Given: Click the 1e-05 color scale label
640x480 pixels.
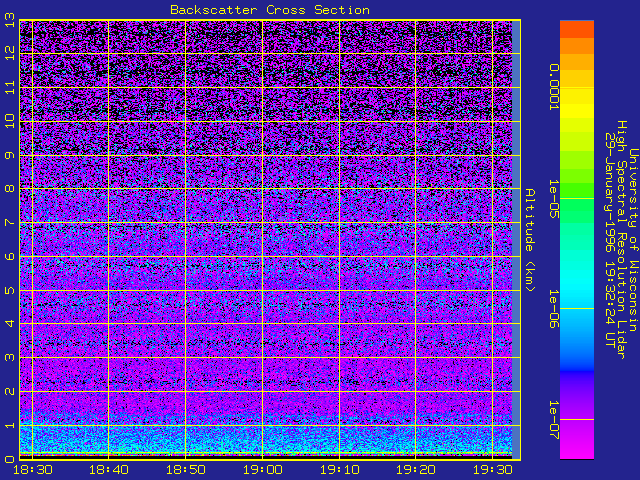Looking at the screenshot, I should [x=553, y=199].
